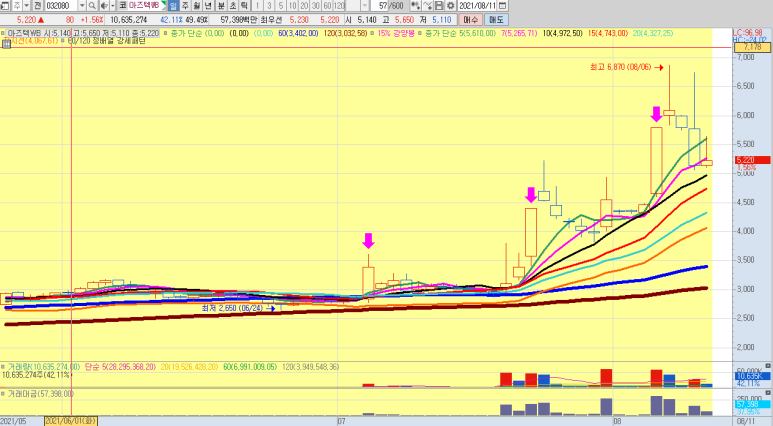The image size is (773, 426).
Task: Click the 7,178 price label on the price axis
Action: coord(751,47)
